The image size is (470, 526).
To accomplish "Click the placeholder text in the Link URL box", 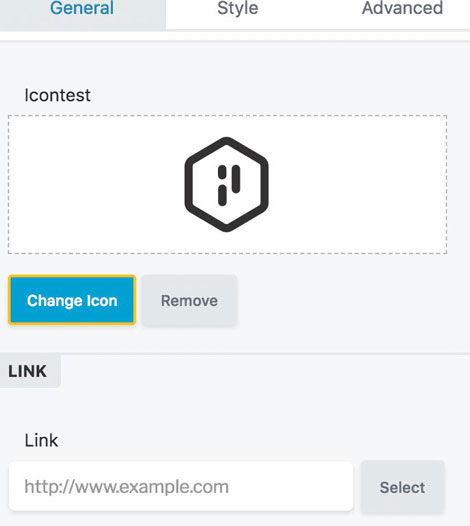I will [x=126, y=486].
